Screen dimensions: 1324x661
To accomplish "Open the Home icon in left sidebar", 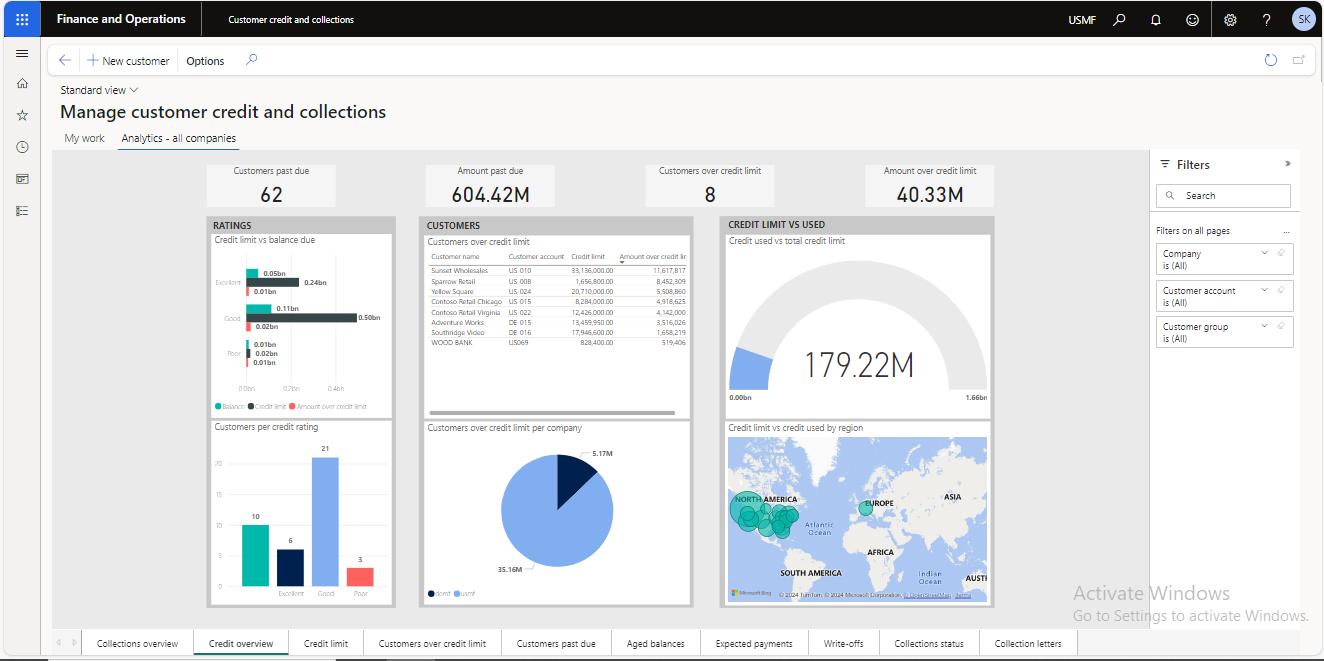I will tap(22, 84).
